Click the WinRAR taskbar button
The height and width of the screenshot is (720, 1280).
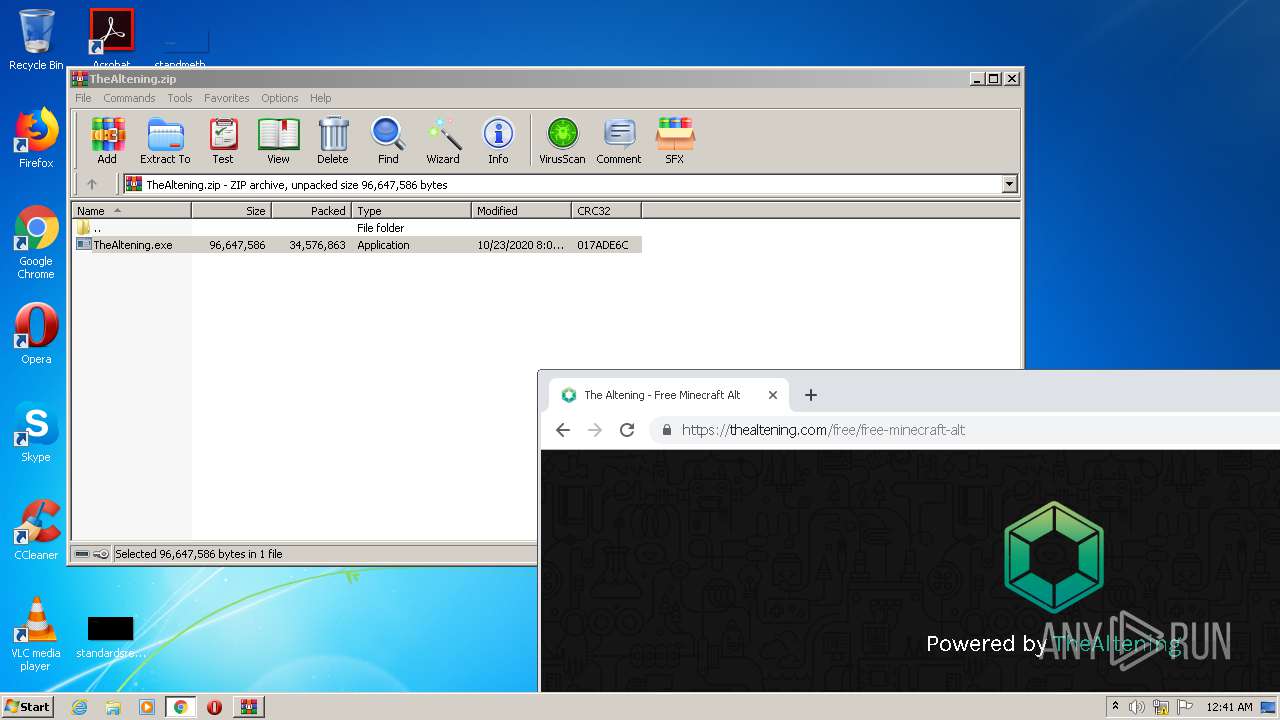(x=248, y=707)
